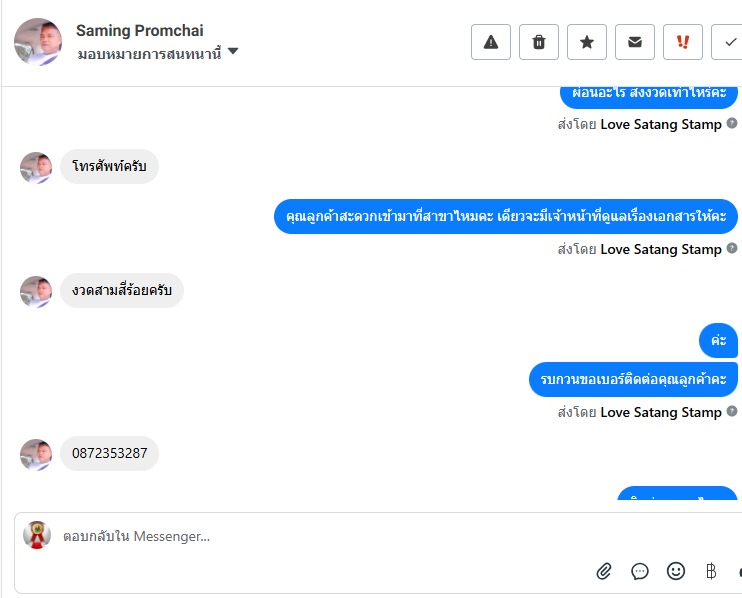Click the message 'รบกวนขอเบอร์ติดต่อคุณลูกค้าคะ'

(x=633, y=380)
